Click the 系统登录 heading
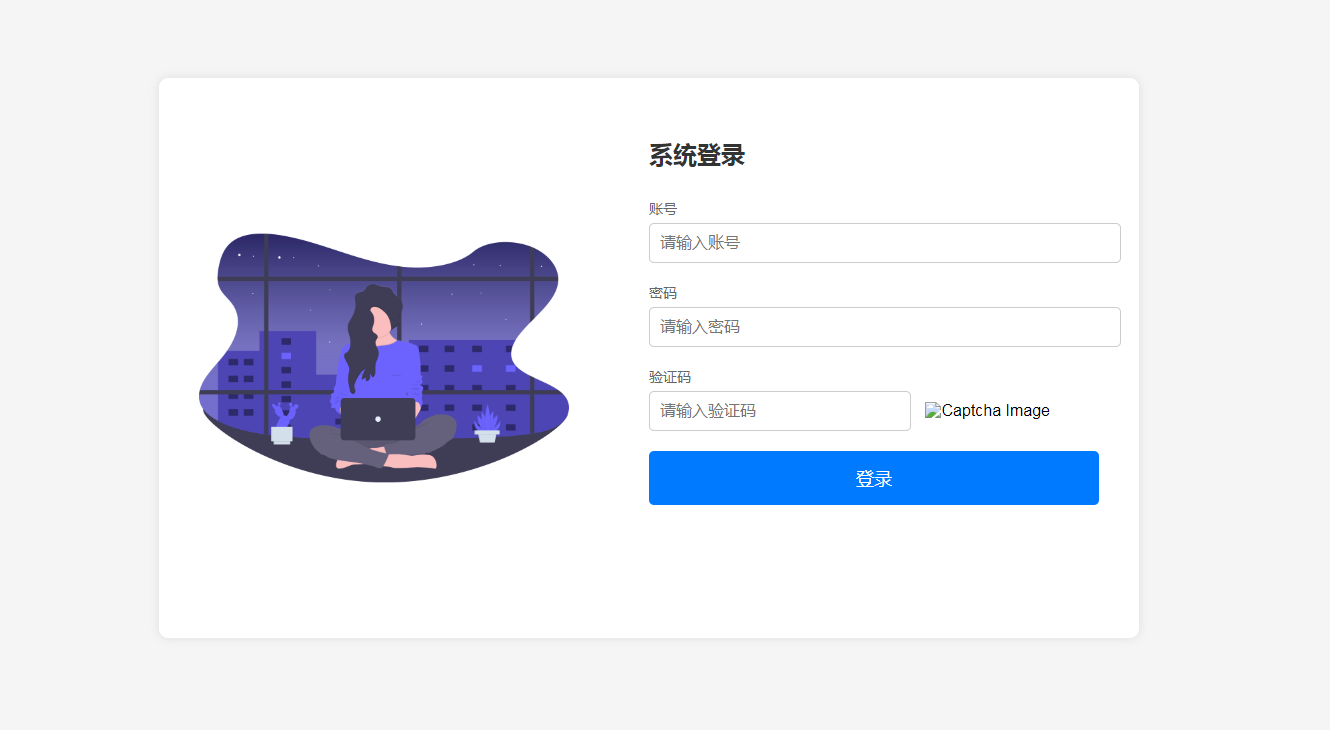Screen dimensions: 1330x730 tap(696, 156)
